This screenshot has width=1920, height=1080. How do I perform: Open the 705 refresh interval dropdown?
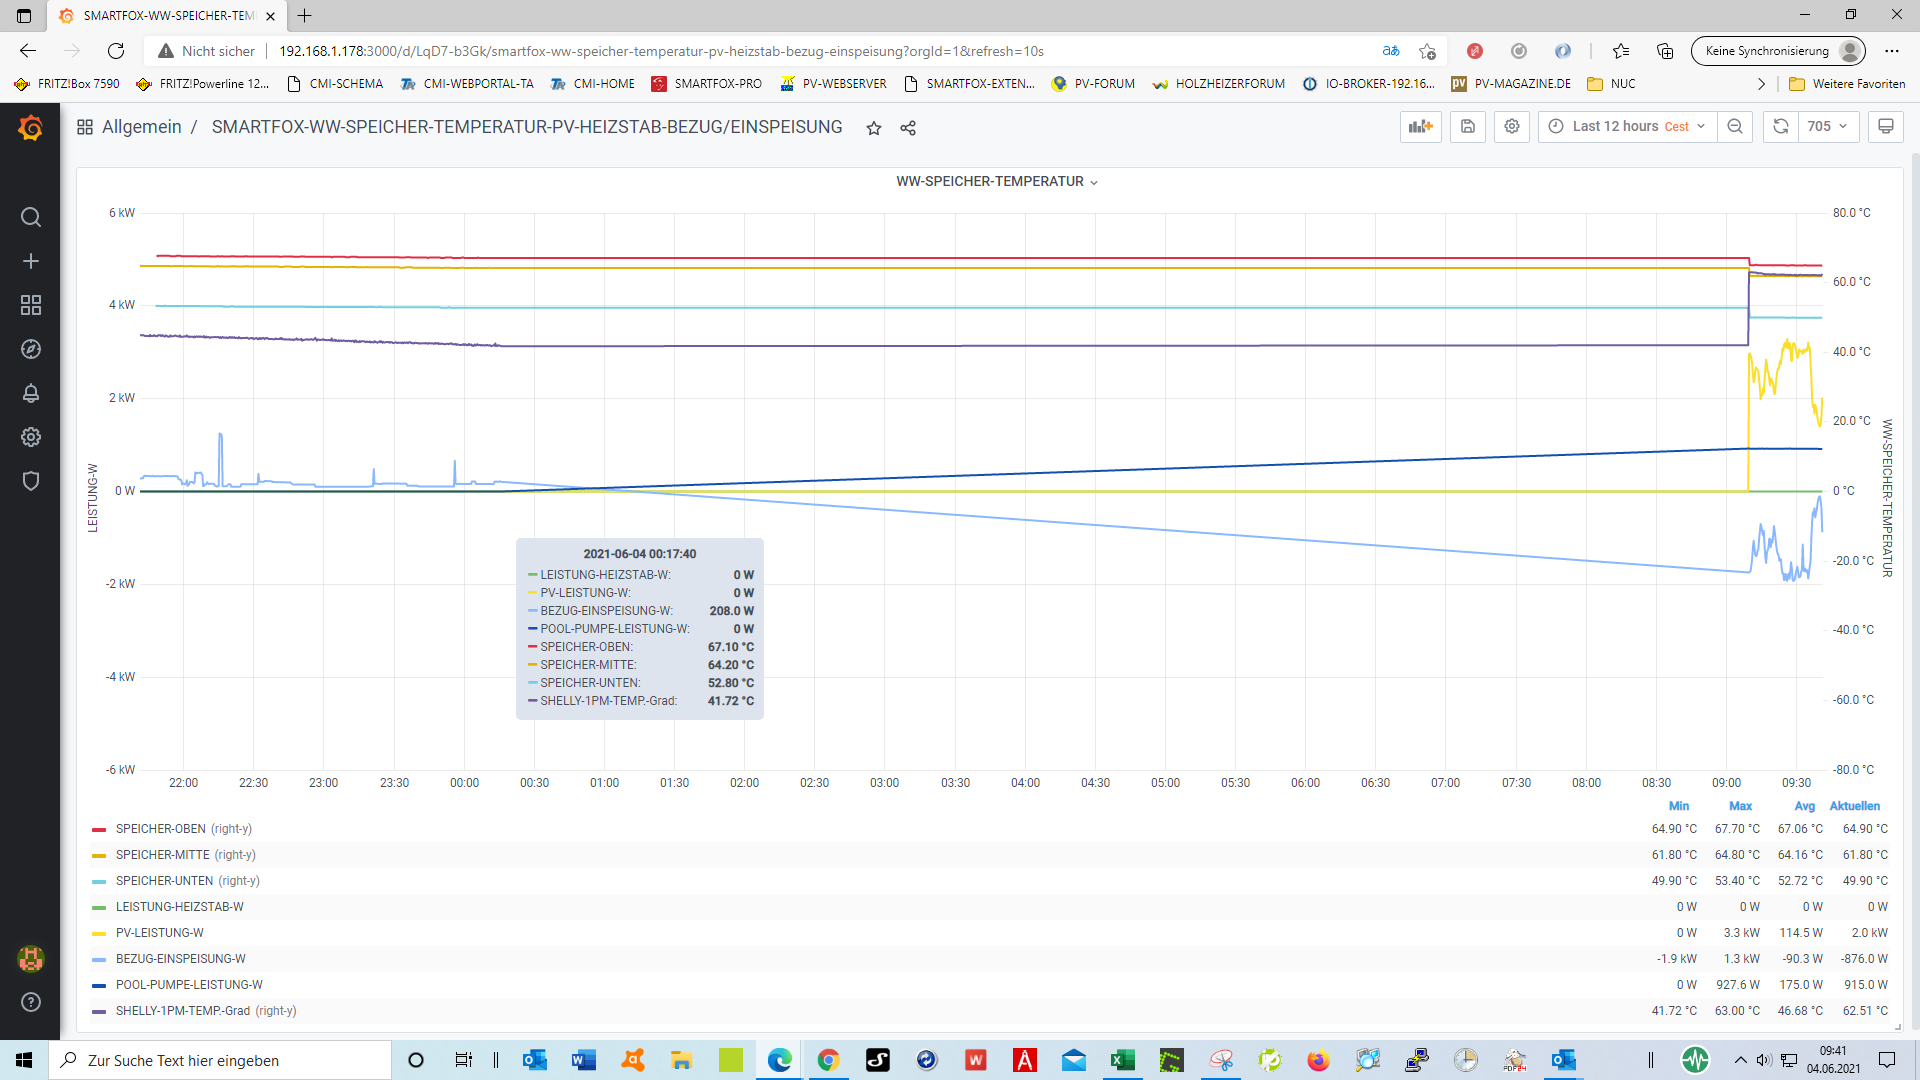pyautogui.click(x=1829, y=127)
